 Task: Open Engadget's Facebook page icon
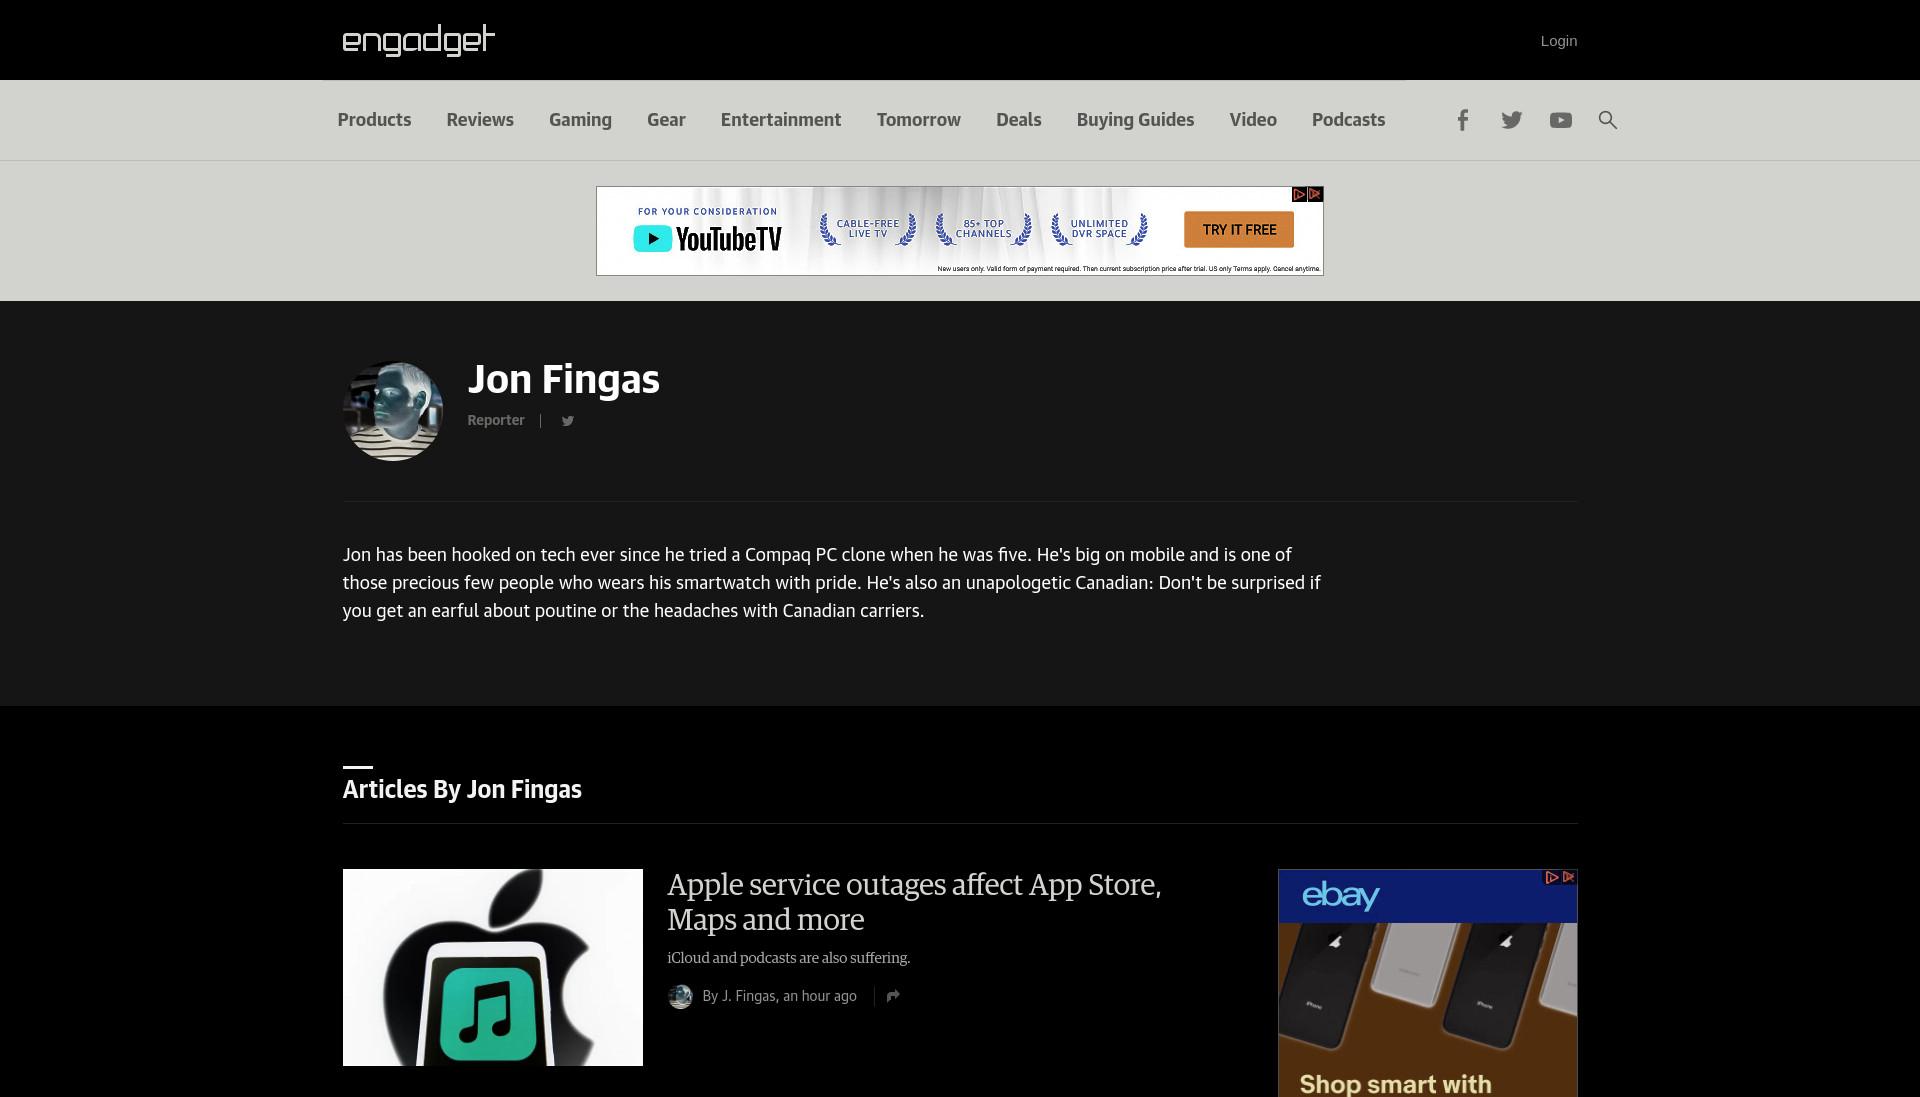[1462, 120]
